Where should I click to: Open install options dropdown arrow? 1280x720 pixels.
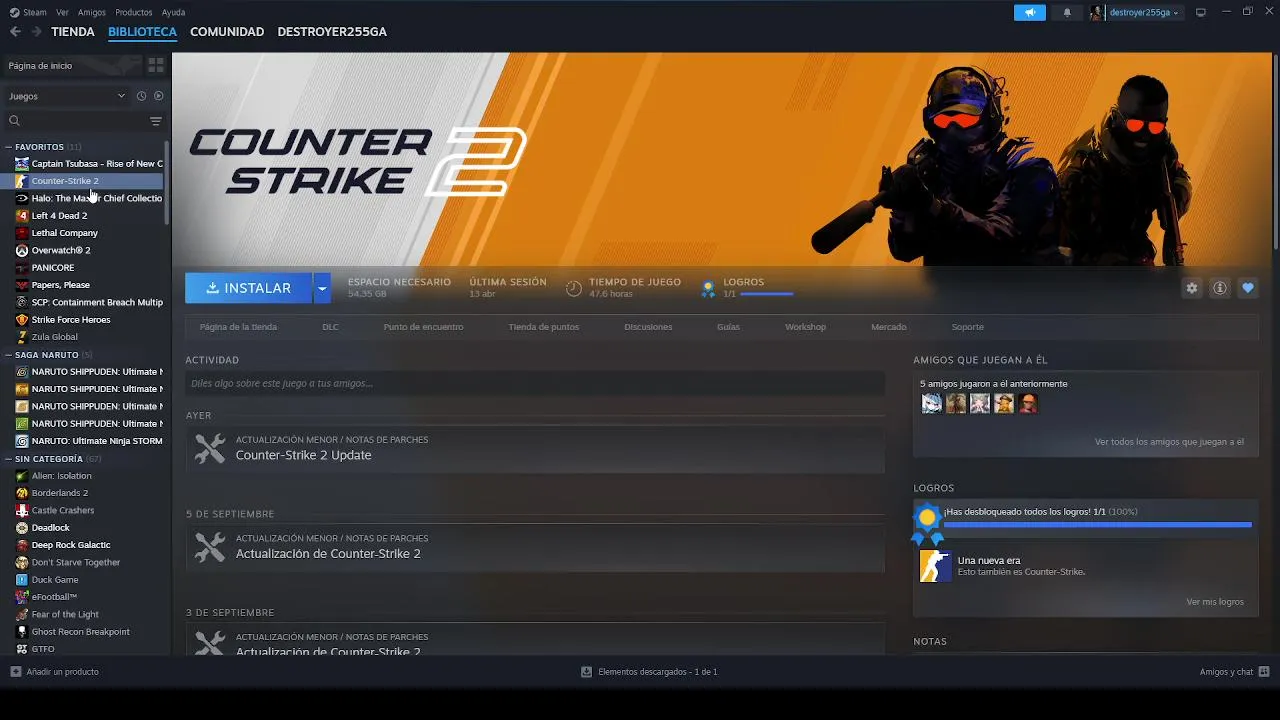pyautogui.click(x=321, y=288)
